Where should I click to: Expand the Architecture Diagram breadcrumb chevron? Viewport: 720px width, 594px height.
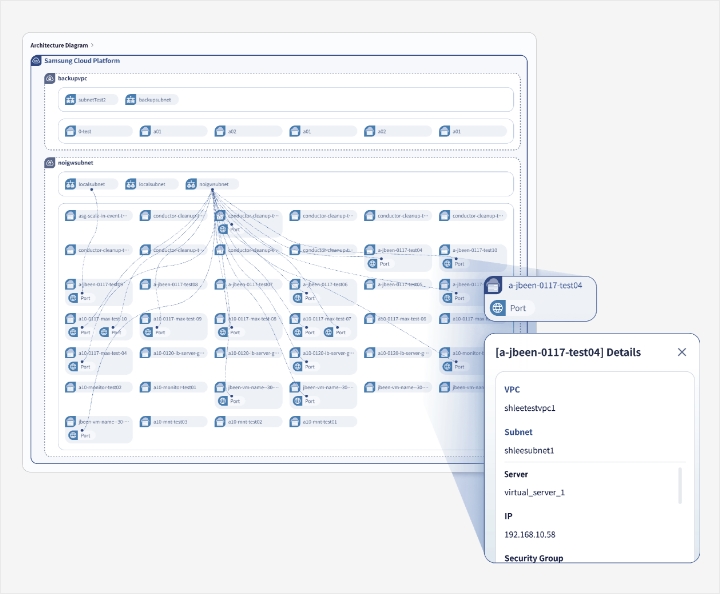point(93,45)
